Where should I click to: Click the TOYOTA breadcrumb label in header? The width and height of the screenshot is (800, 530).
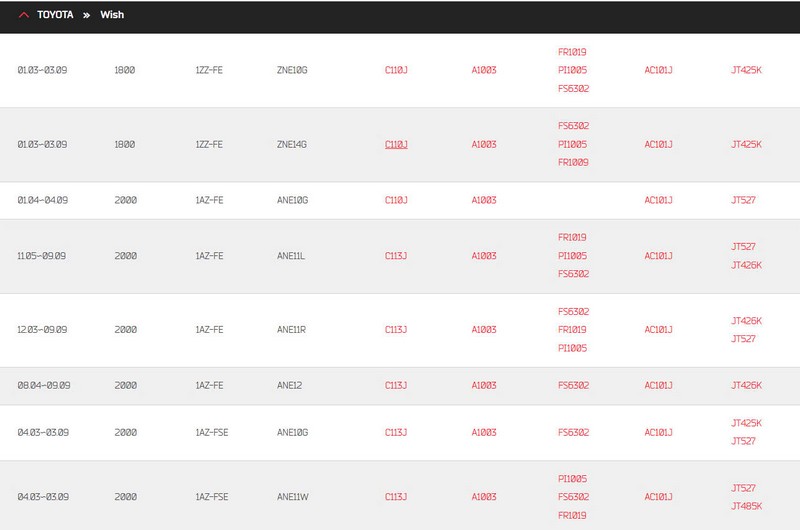55,16
